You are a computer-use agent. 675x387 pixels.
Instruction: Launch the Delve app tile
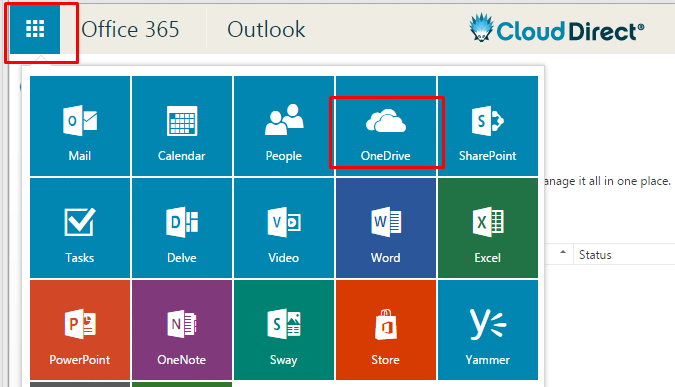pyautogui.click(x=182, y=228)
